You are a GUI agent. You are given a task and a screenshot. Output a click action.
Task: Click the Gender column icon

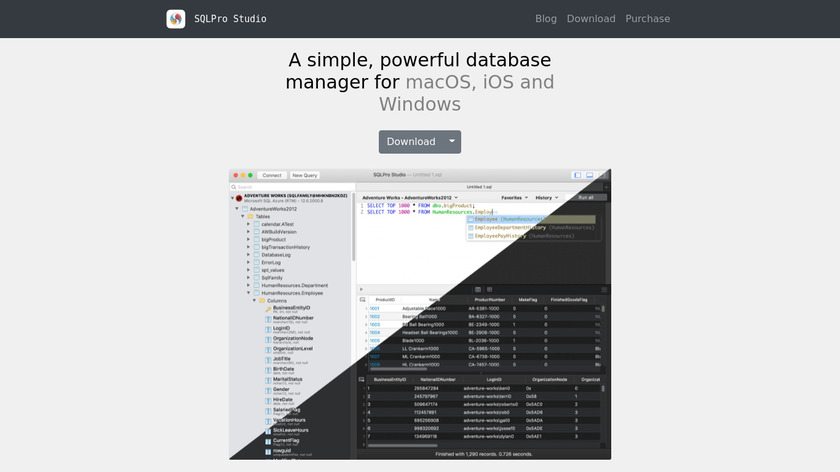(268, 391)
